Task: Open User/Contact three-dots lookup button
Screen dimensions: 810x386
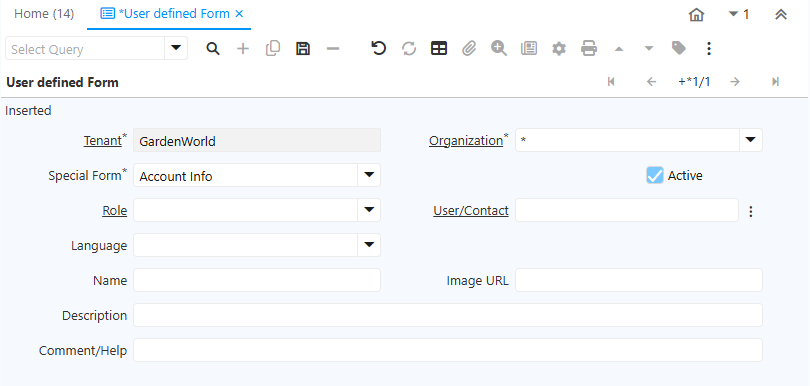Action: point(751,211)
